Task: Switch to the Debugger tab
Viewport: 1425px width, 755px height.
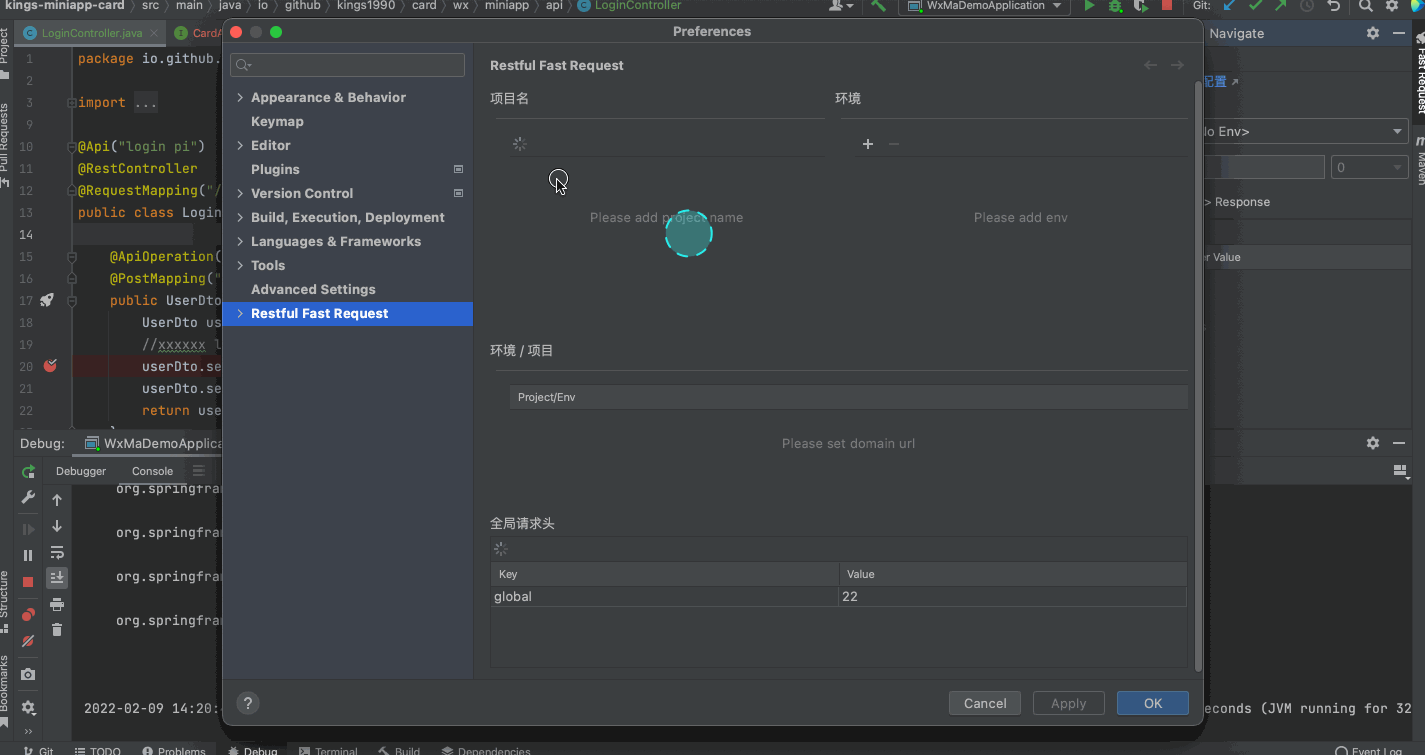Action: click(81, 471)
